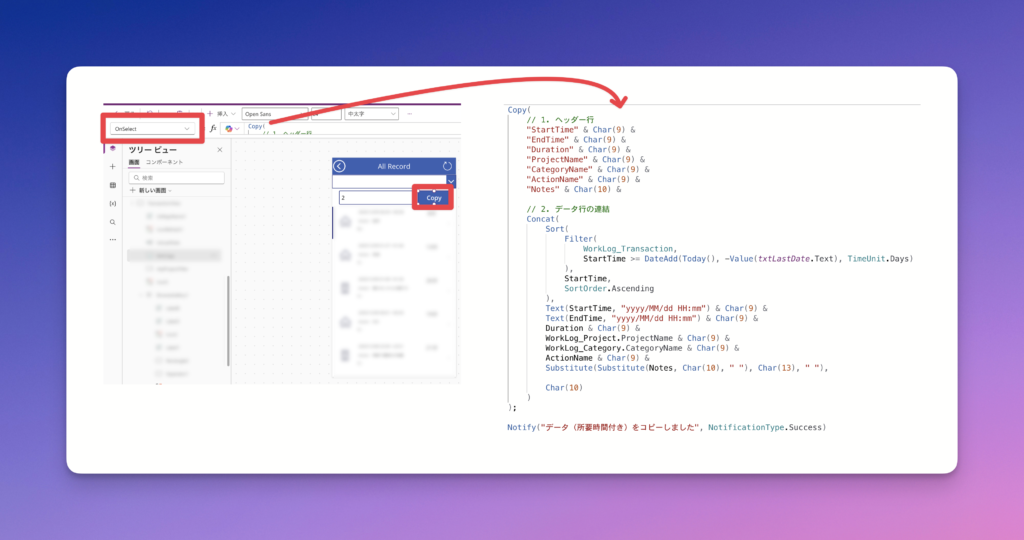Click the 新しい画面 new screen button
Viewport: 1024px width, 540px height.
click(150, 190)
